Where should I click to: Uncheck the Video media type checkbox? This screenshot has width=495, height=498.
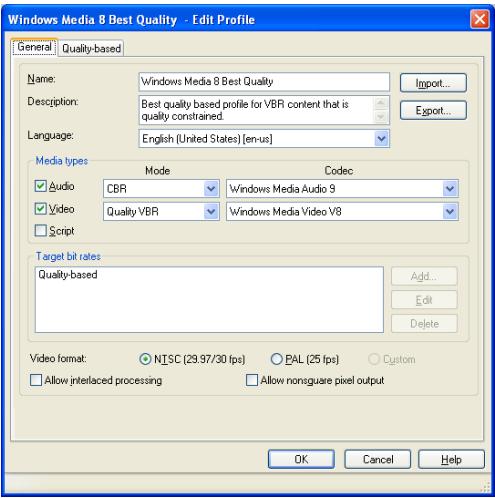tap(41, 209)
